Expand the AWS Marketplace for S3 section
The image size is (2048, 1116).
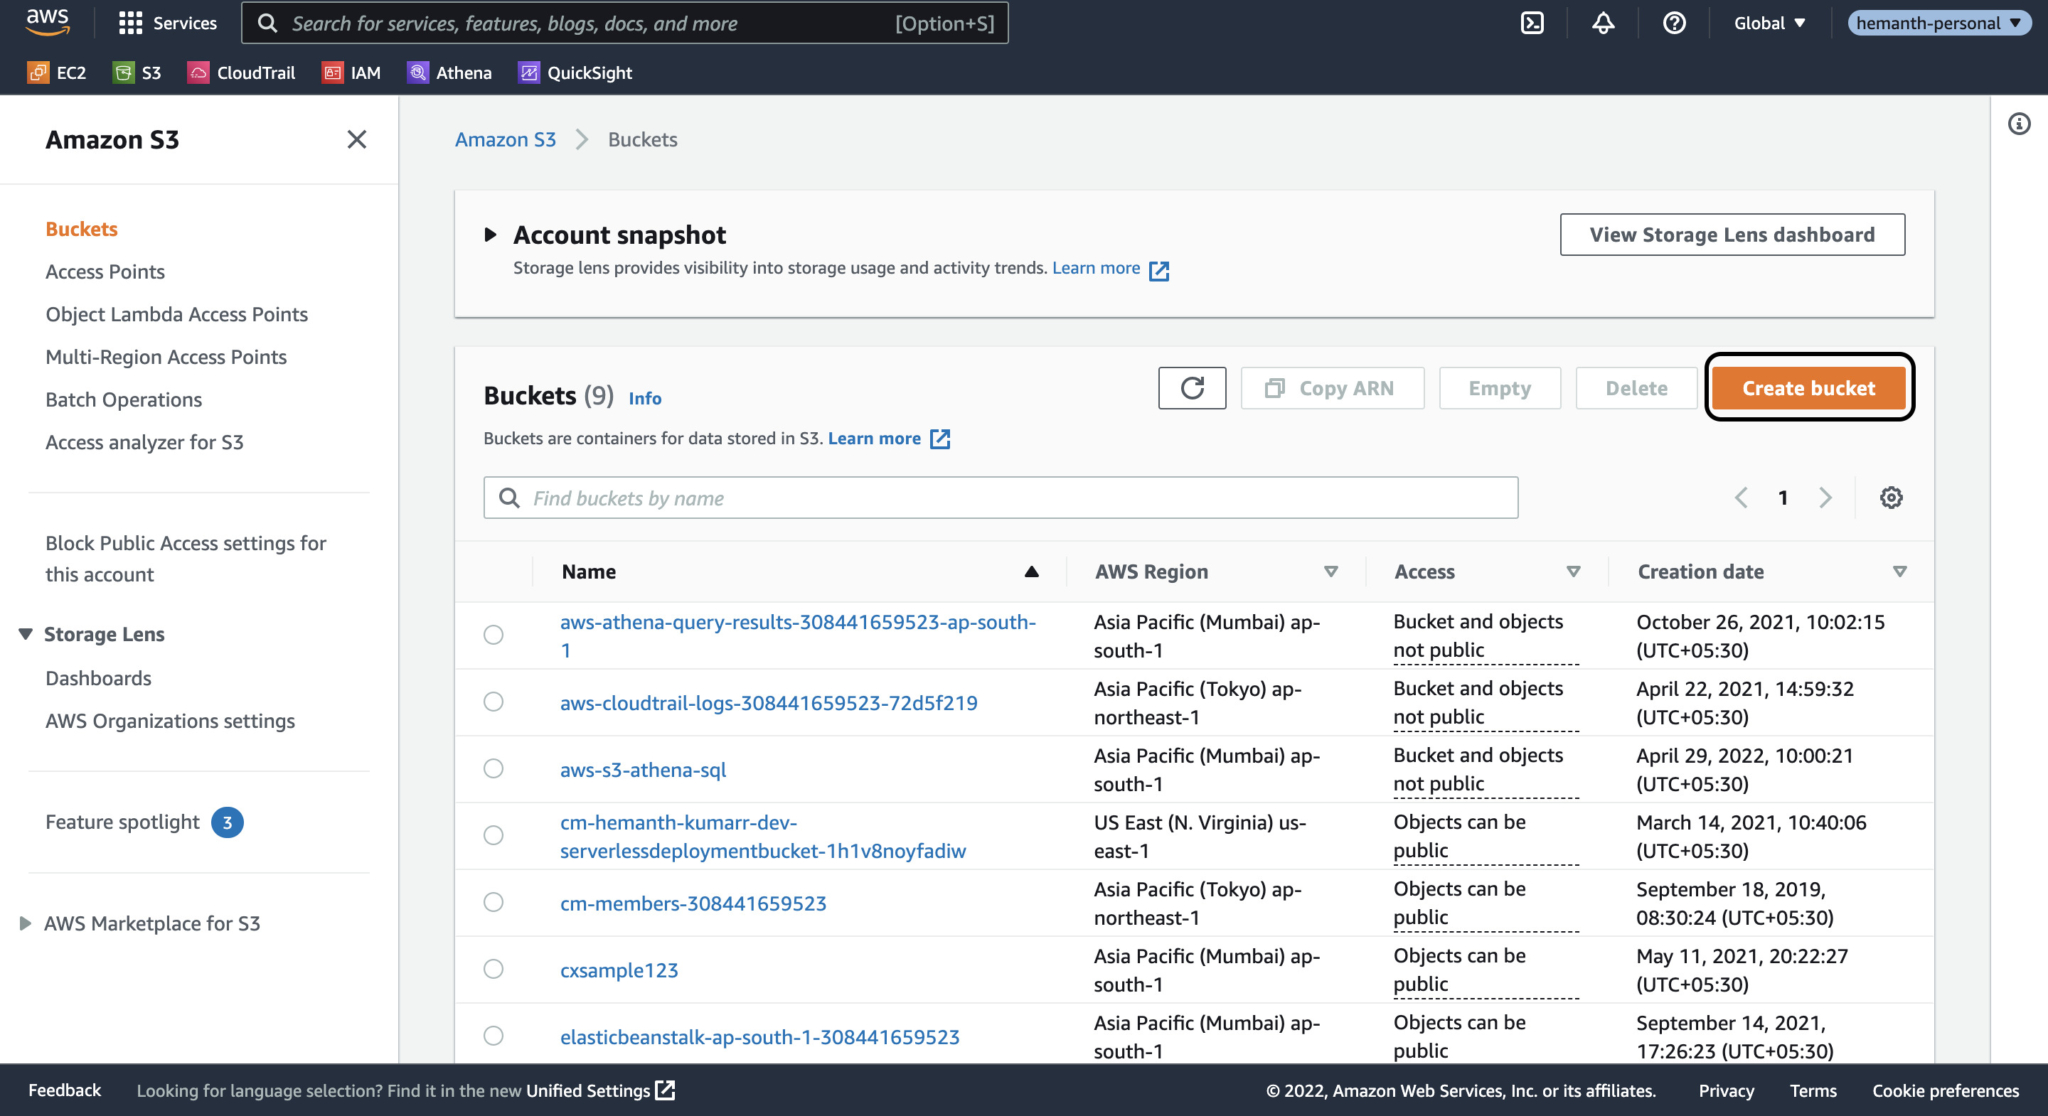click(25, 922)
